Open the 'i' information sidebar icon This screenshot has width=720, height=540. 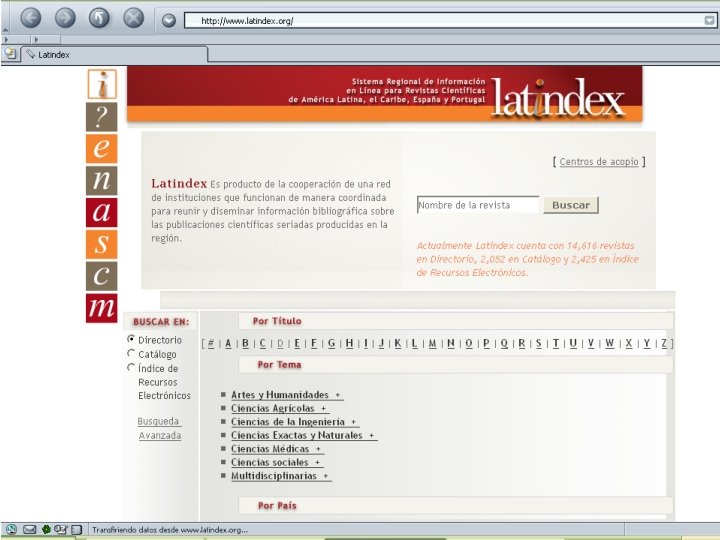click(x=102, y=84)
